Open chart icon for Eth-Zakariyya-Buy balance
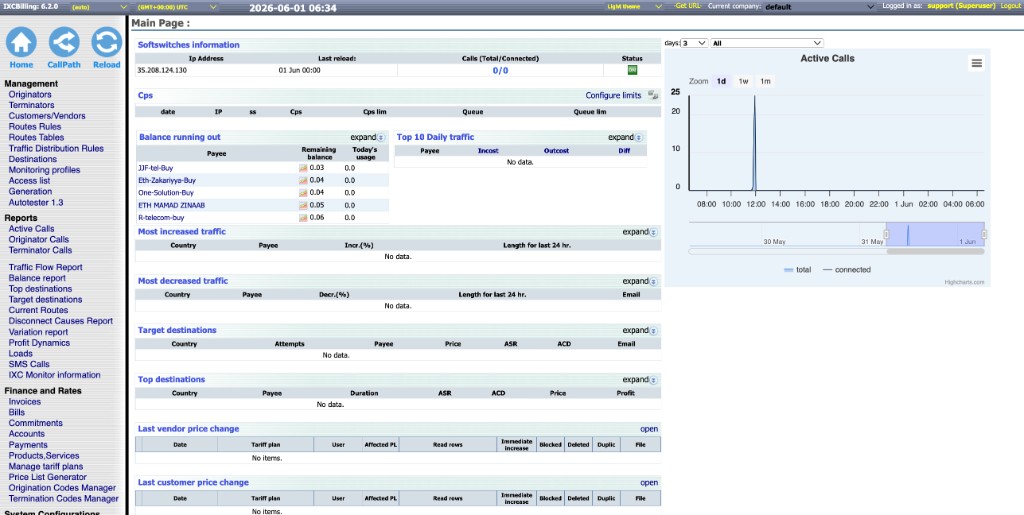Screen dimensions: 1024x515 tap(303, 181)
